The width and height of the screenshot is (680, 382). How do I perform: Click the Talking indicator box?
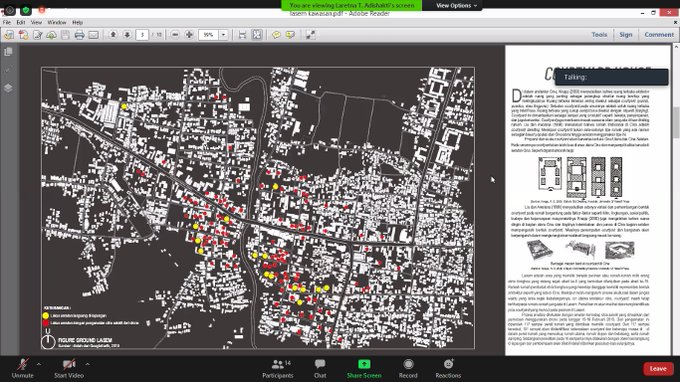(x=611, y=77)
